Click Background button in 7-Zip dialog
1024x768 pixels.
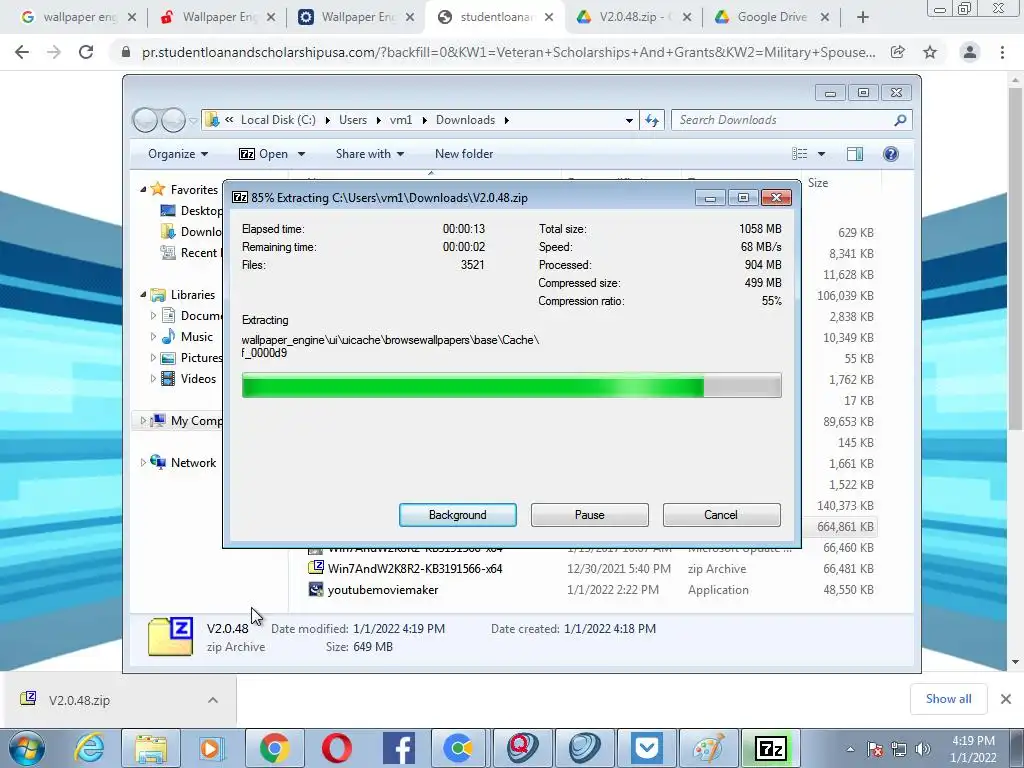(457, 515)
